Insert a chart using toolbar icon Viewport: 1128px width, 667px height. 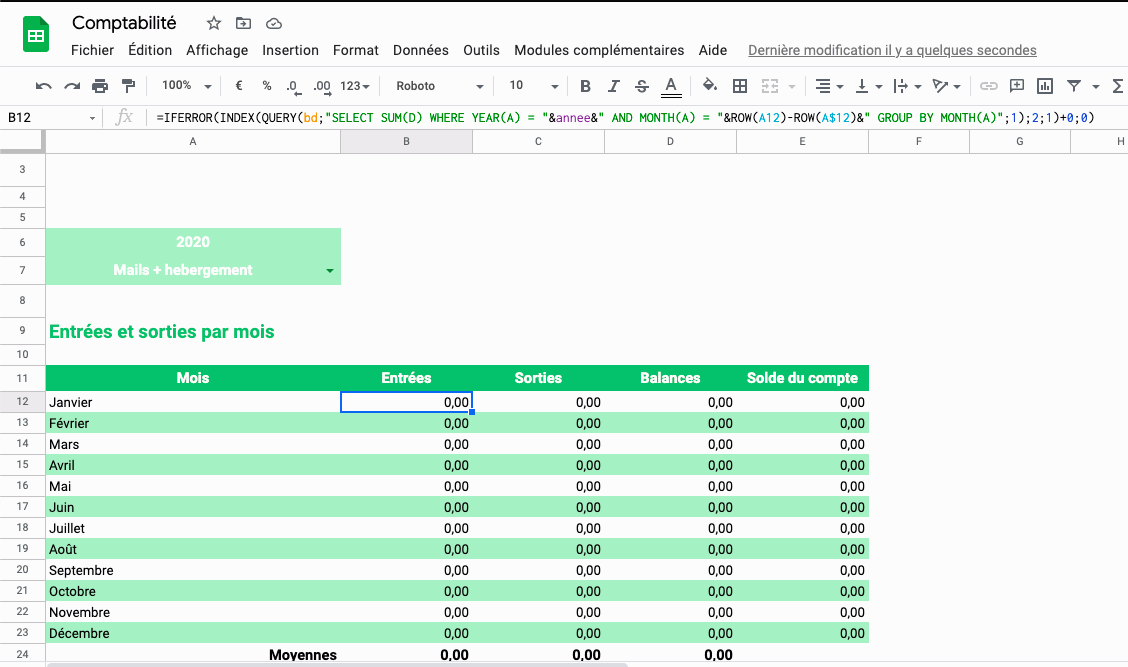(x=1045, y=86)
